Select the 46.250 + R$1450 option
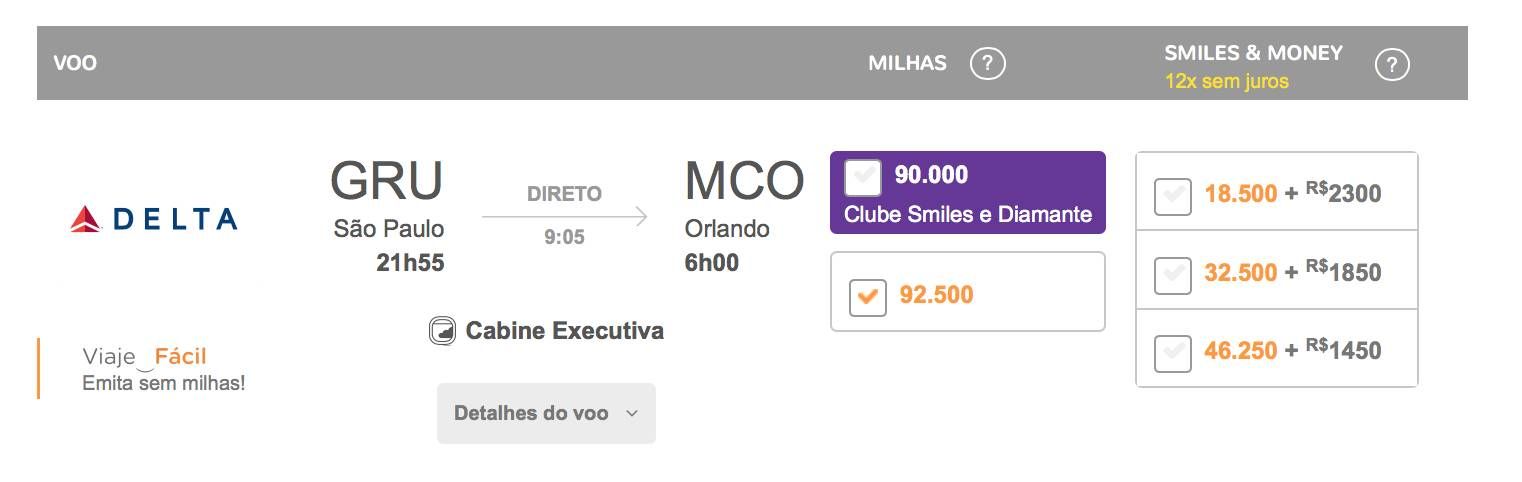Viewport: 1522px width, 482px height. (1172, 353)
